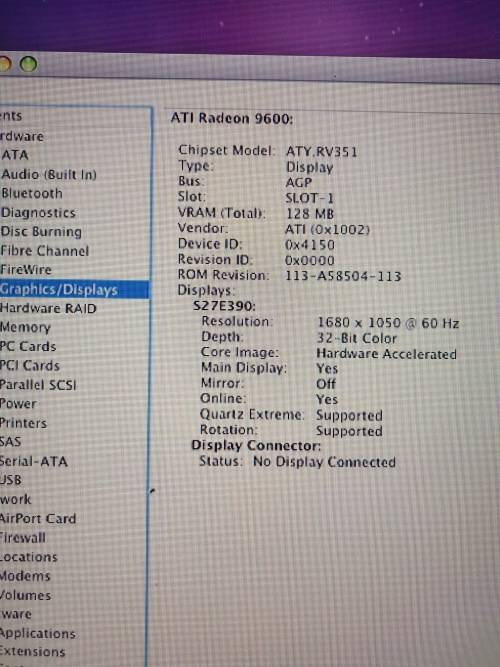Viewport: 500px width, 667px height.
Task: Click Quartz Extreme Supported value
Action: click(x=349, y=416)
